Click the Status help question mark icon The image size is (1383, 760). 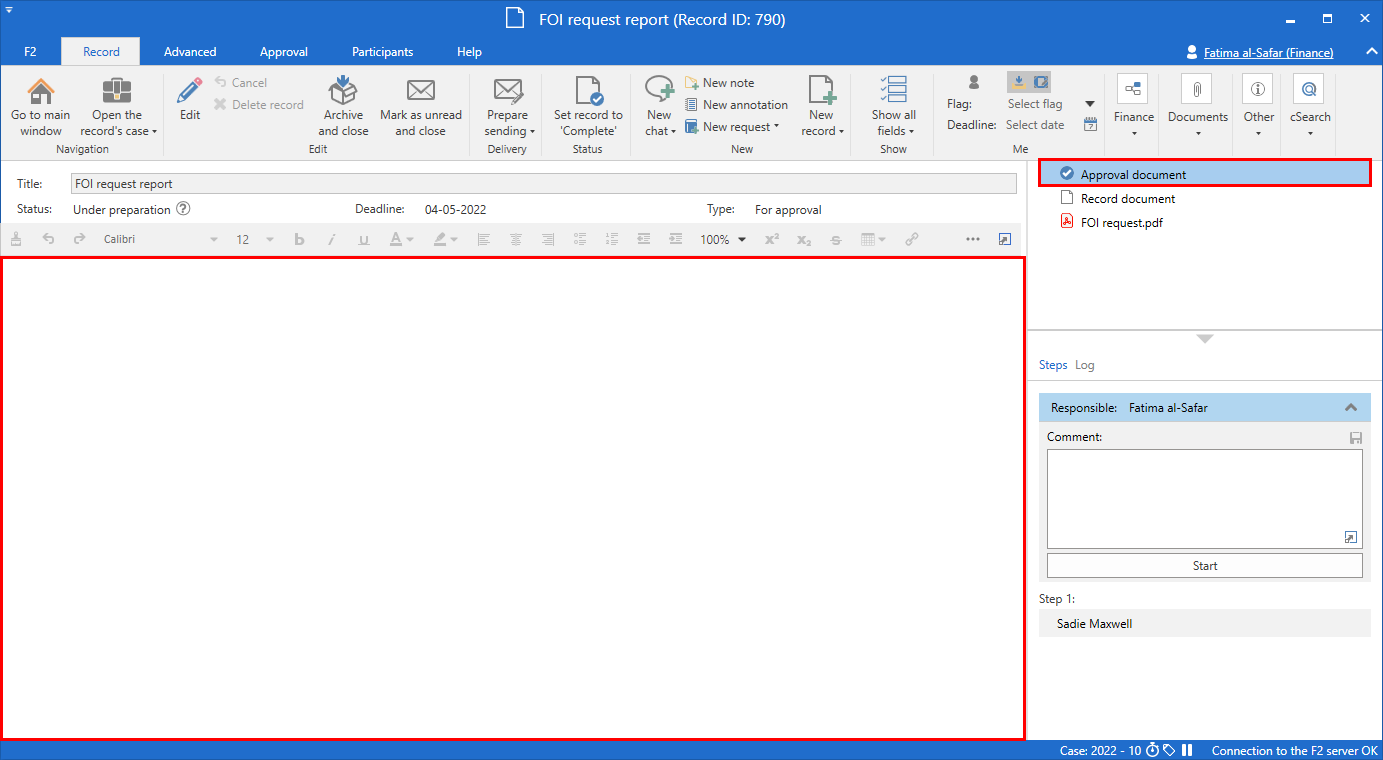183,209
